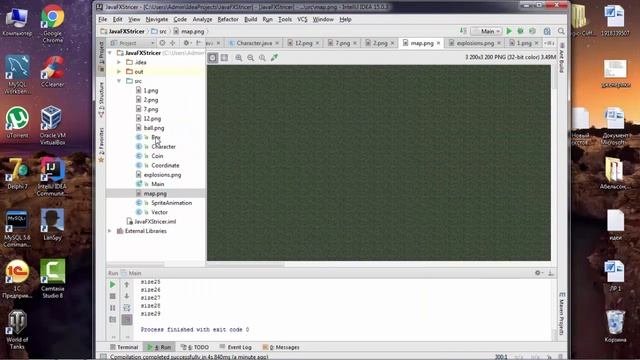The height and width of the screenshot is (360, 640).
Task: Collapse the JavaFXStricer project root
Action: tap(110, 53)
